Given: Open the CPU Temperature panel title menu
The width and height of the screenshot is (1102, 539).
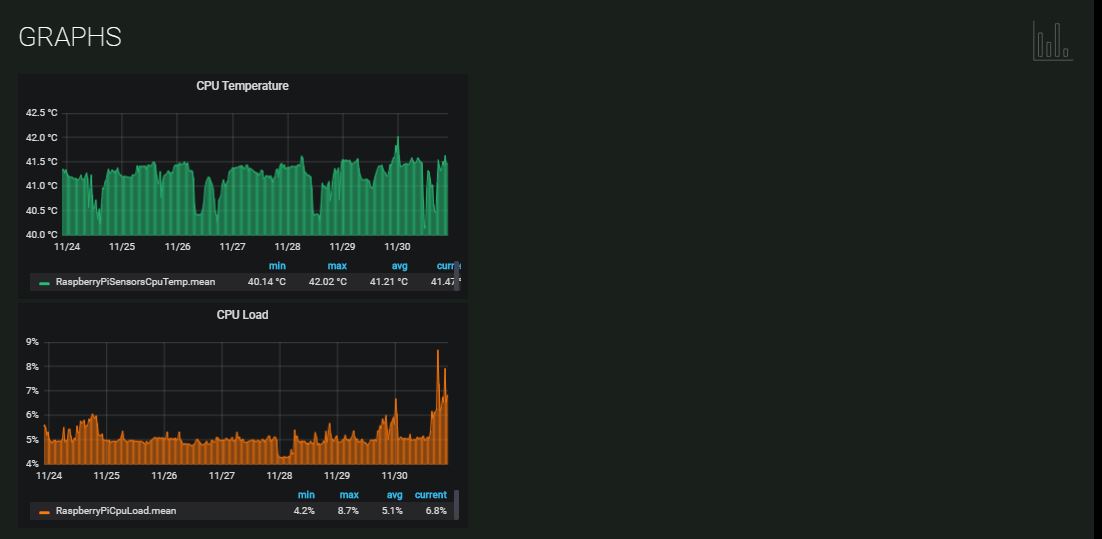Looking at the screenshot, I should click(x=242, y=86).
